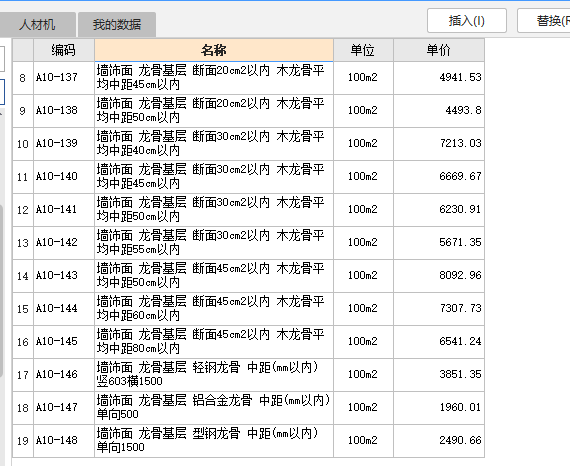Open the 我的数据 tab
The height and width of the screenshot is (466, 570).
(x=117, y=24)
